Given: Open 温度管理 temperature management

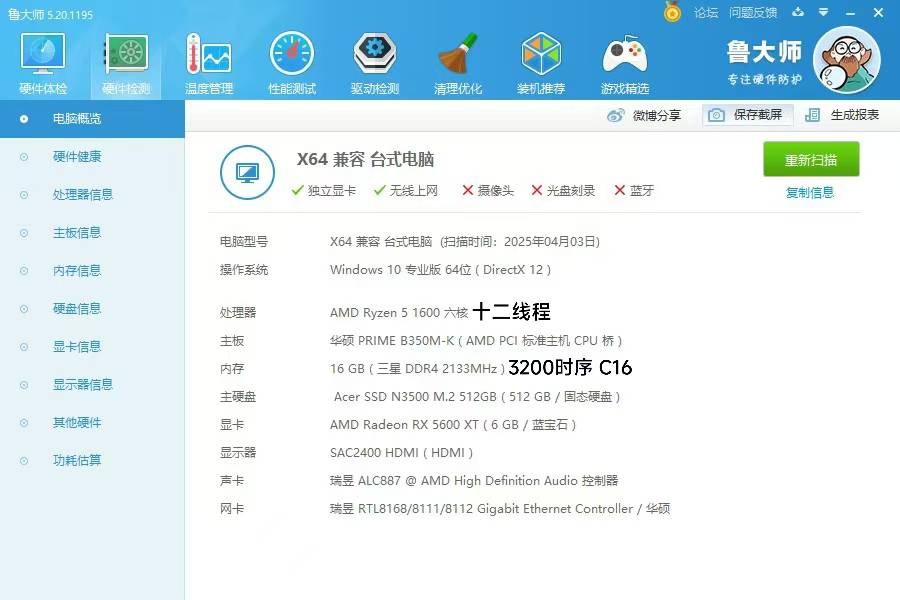Looking at the screenshot, I should [x=209, y=63].
